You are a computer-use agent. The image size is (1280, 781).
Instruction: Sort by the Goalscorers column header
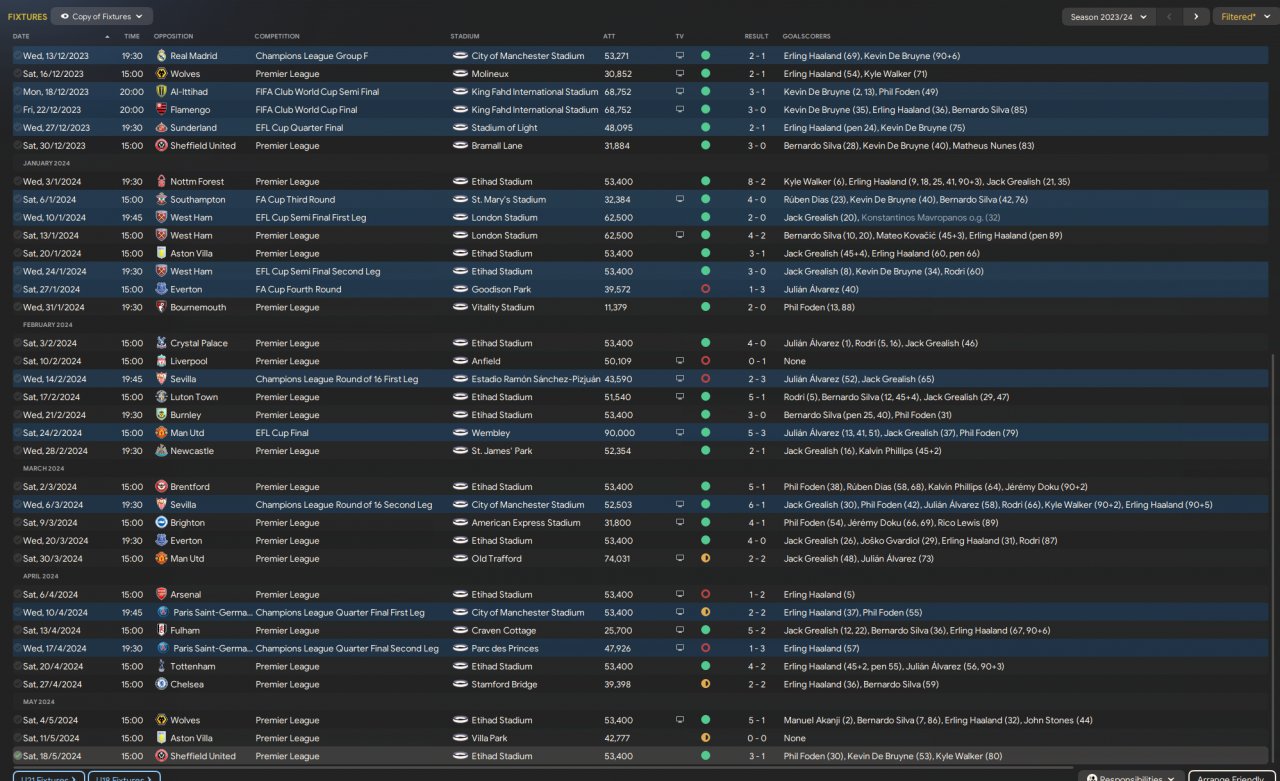(x=807, y=37)
